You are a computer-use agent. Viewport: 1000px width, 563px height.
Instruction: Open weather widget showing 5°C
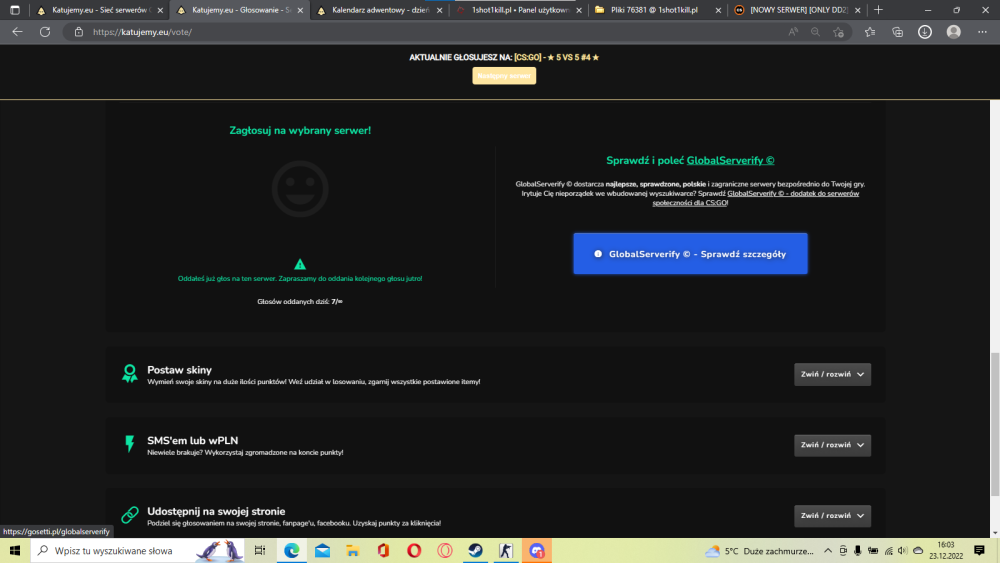pos(759,551)
